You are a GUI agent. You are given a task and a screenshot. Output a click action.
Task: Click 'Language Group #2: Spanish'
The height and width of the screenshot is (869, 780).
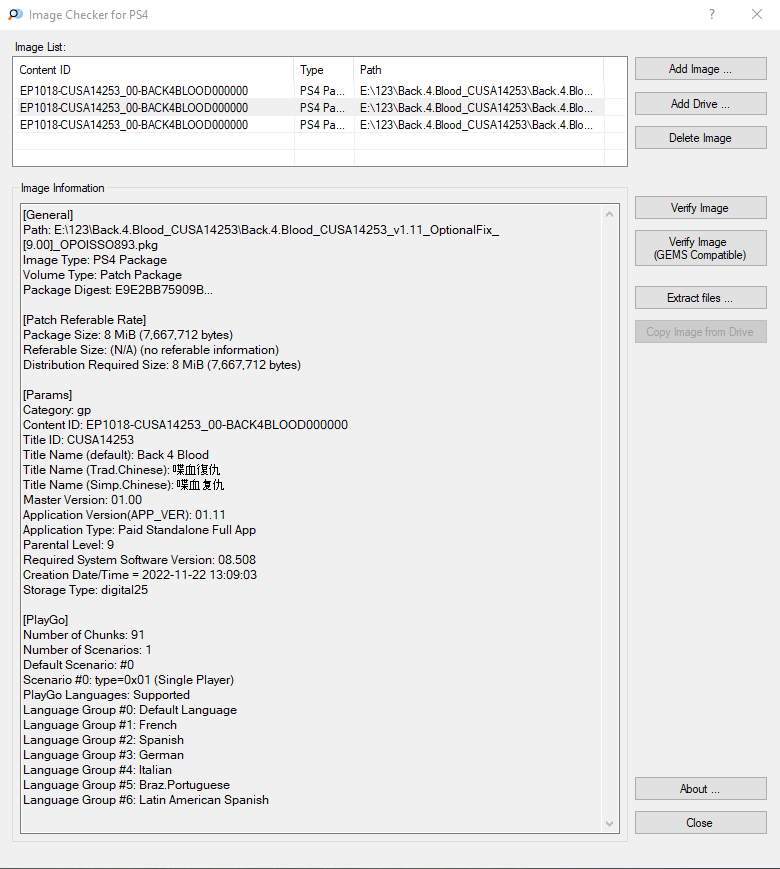point(104,739)
